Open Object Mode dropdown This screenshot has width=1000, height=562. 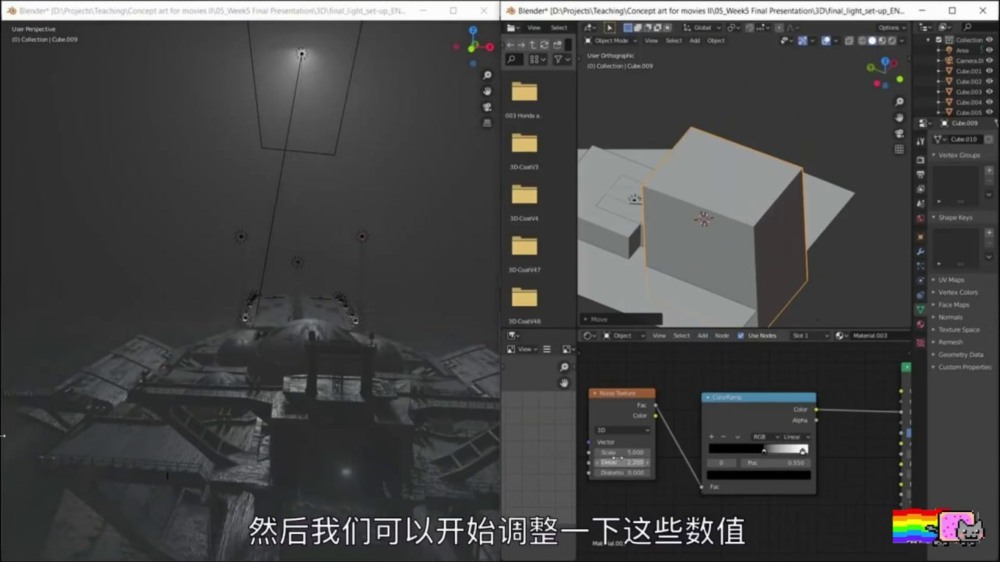(x=611, y=41)
